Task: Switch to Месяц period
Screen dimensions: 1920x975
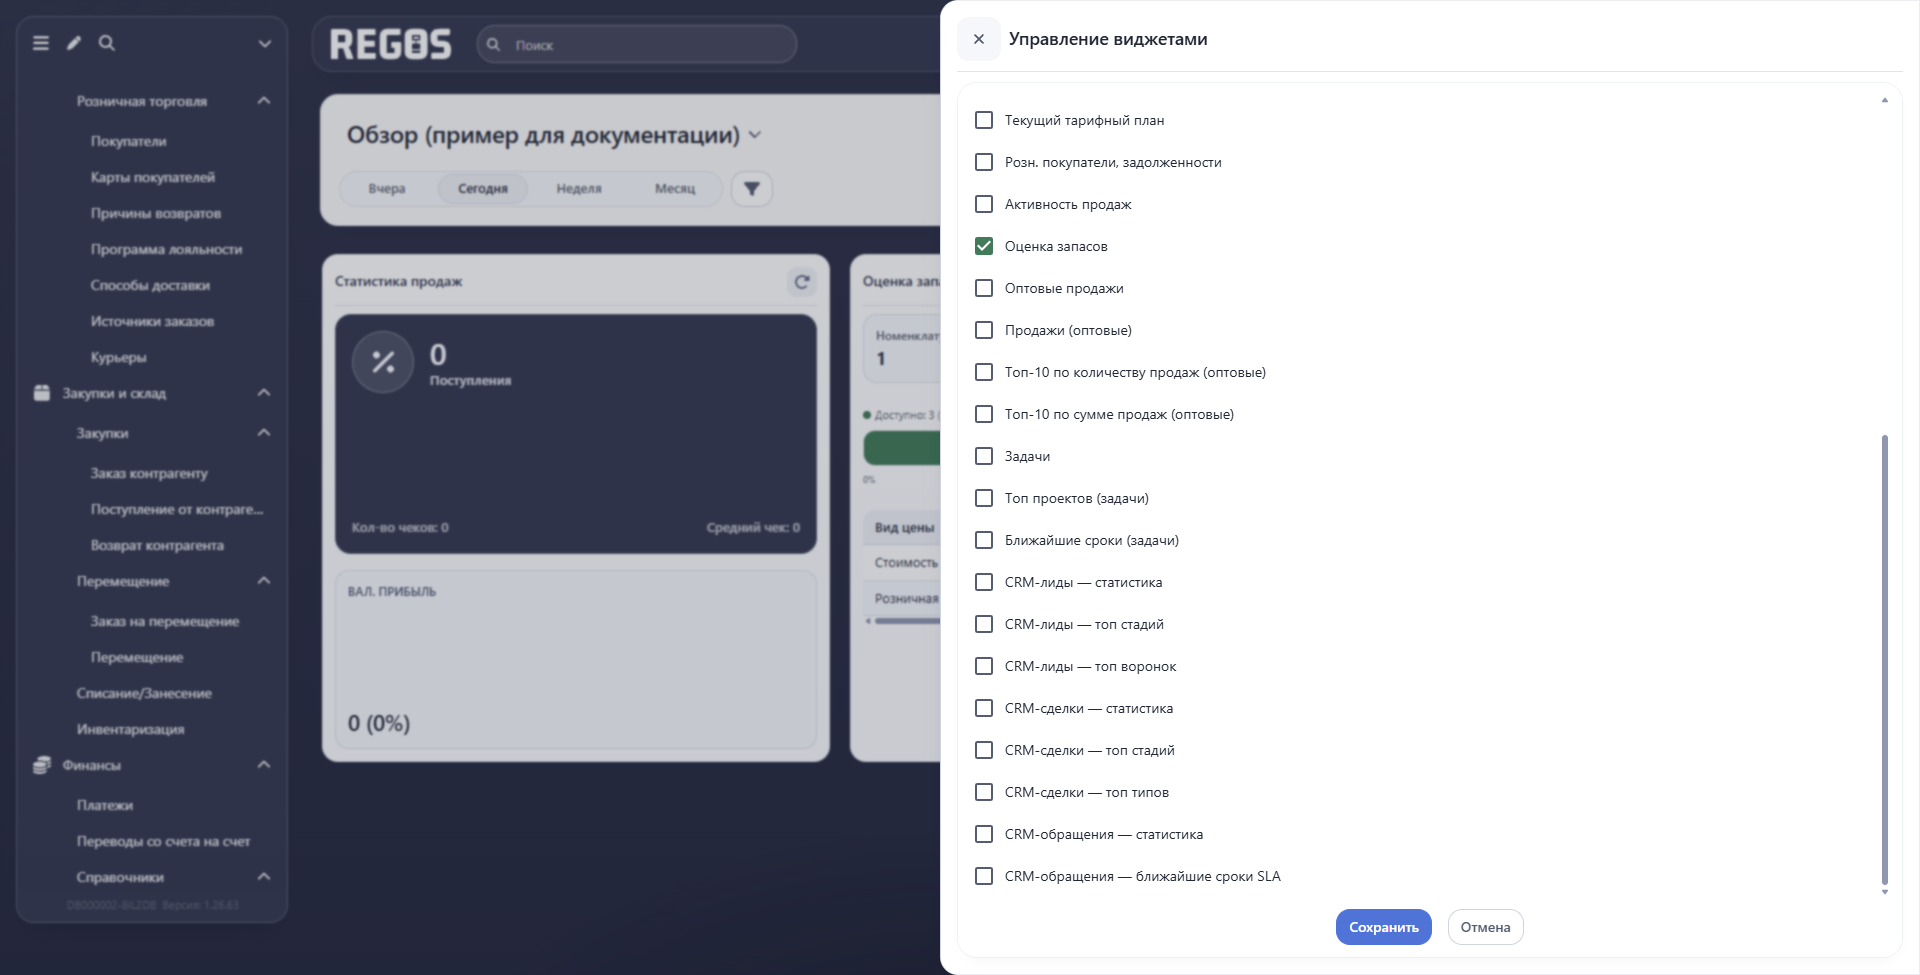Action: pos(675,189)
